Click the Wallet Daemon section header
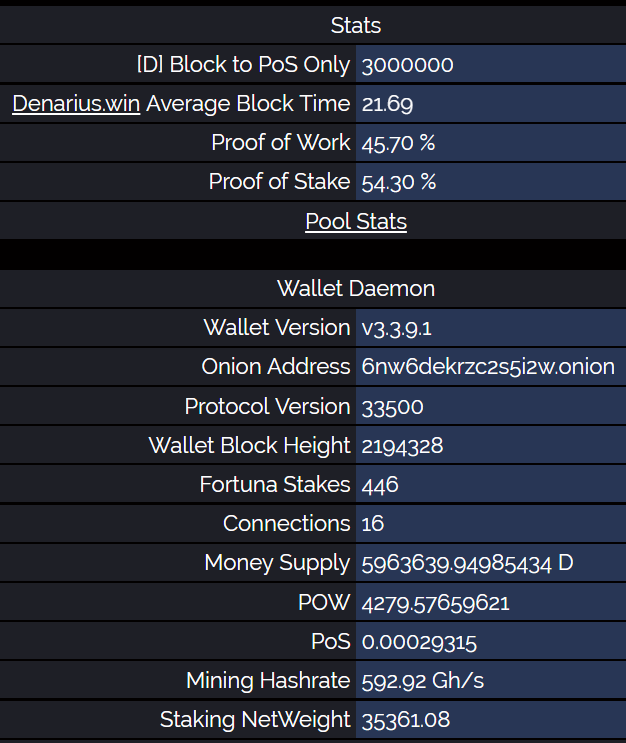The image size is (626, 743). tap(356, 289)
